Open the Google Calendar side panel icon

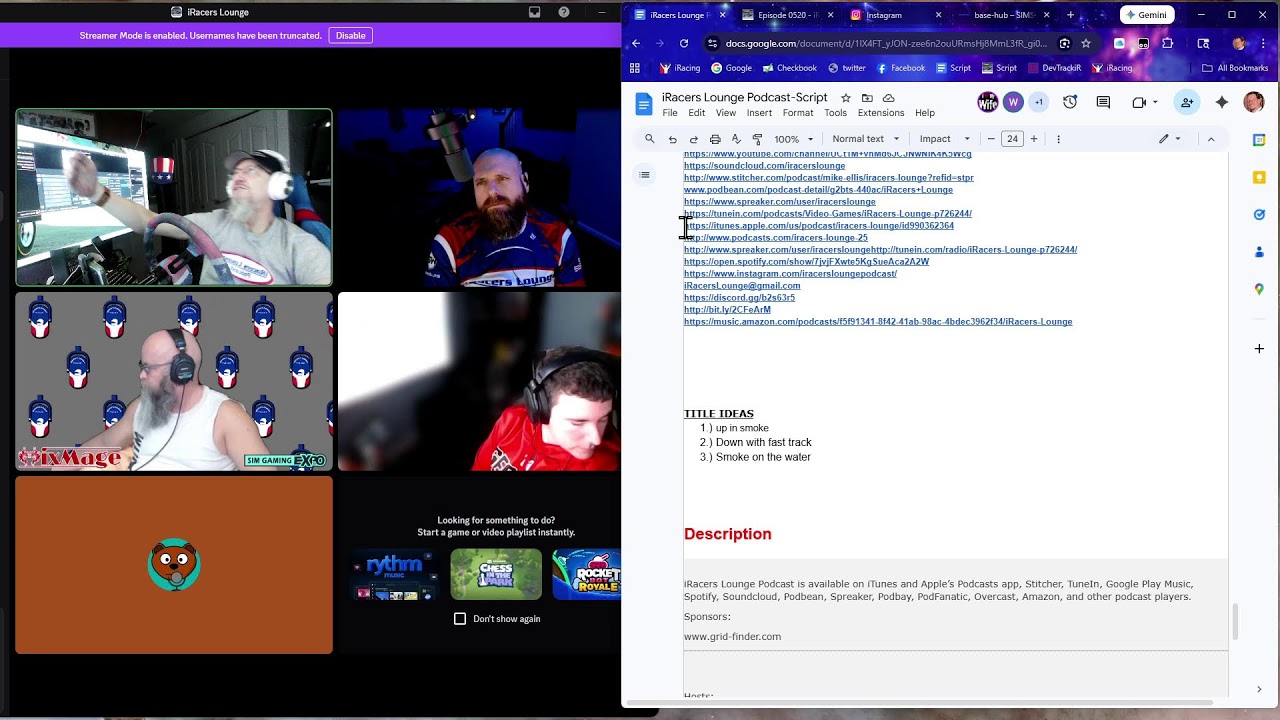(x=1259, y=140)
